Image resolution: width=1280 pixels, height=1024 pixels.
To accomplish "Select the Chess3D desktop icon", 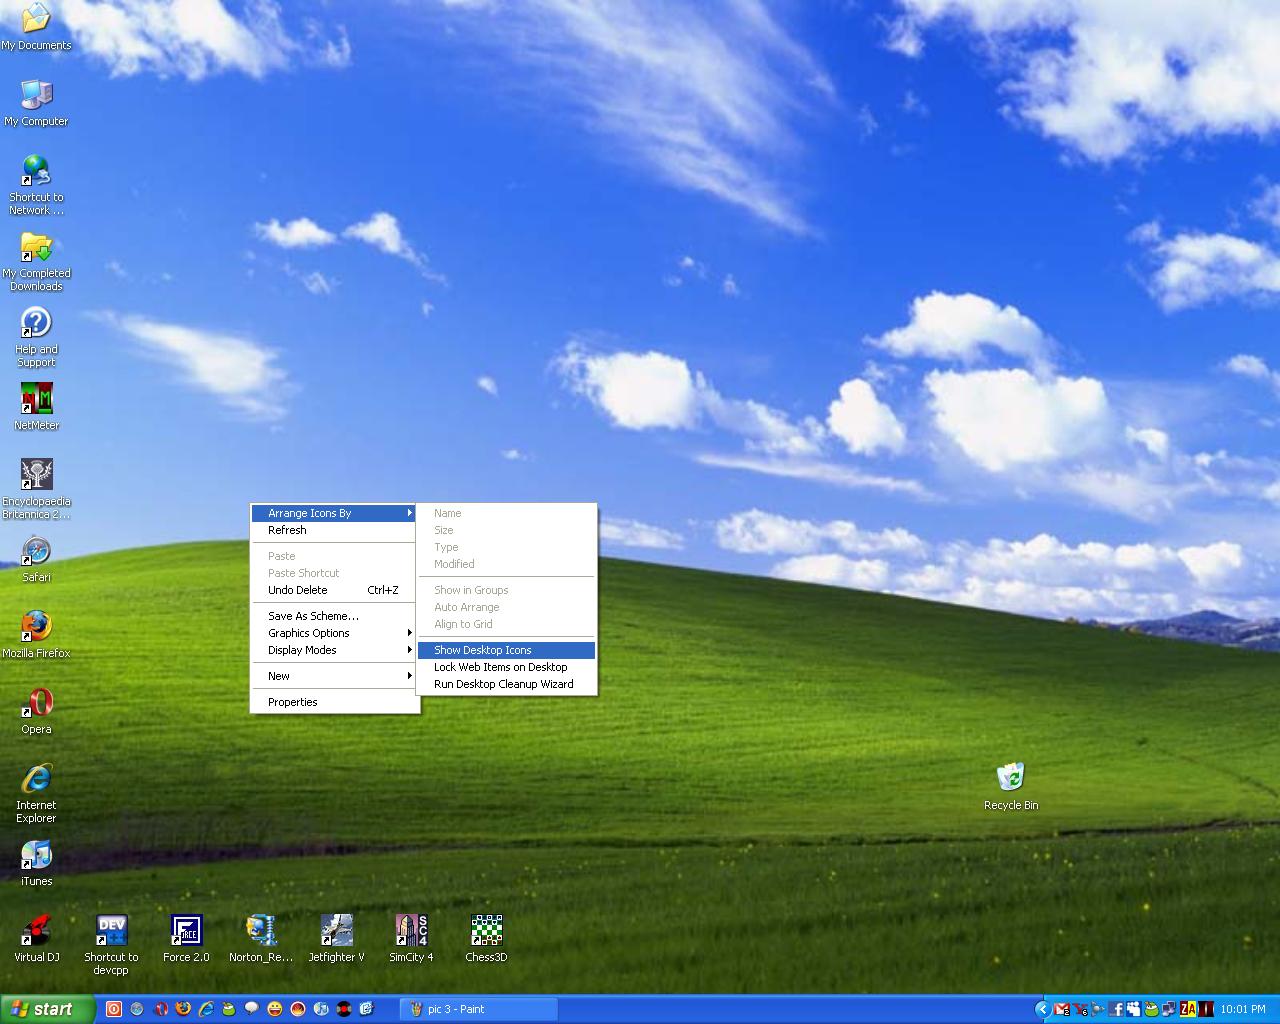I will tap(486, 939).
